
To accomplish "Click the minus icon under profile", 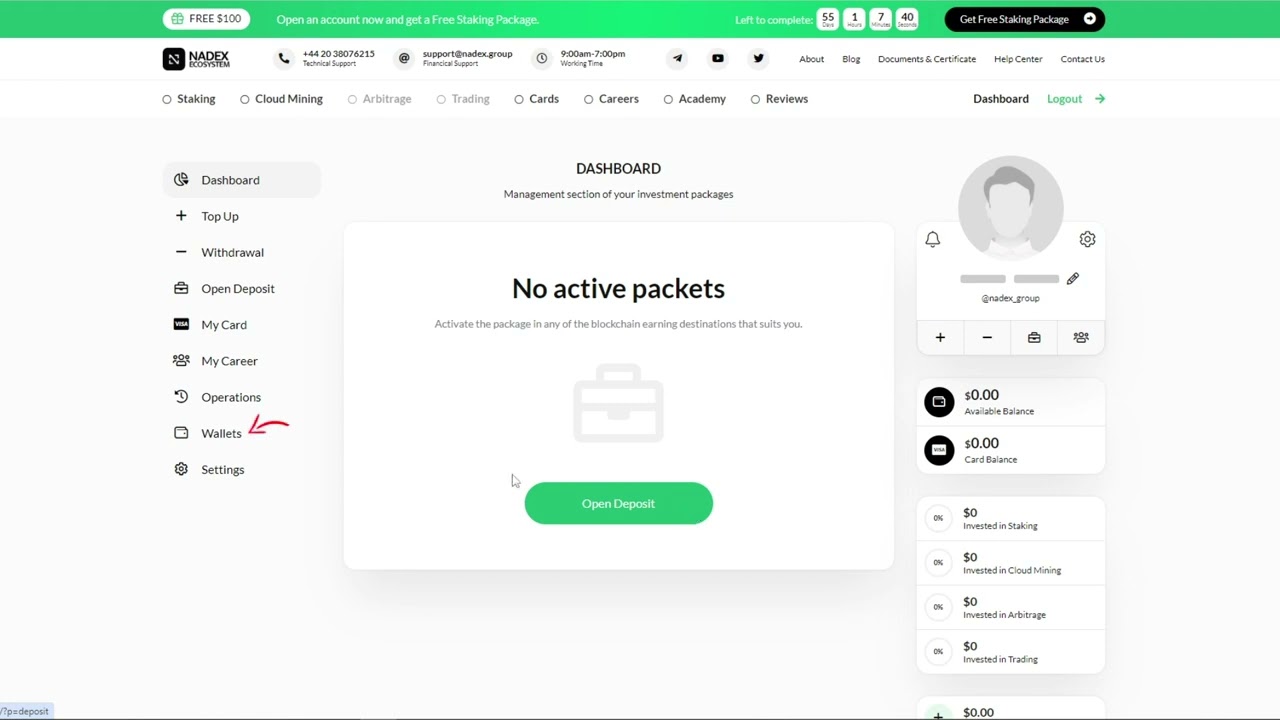I will coord(987,338).
